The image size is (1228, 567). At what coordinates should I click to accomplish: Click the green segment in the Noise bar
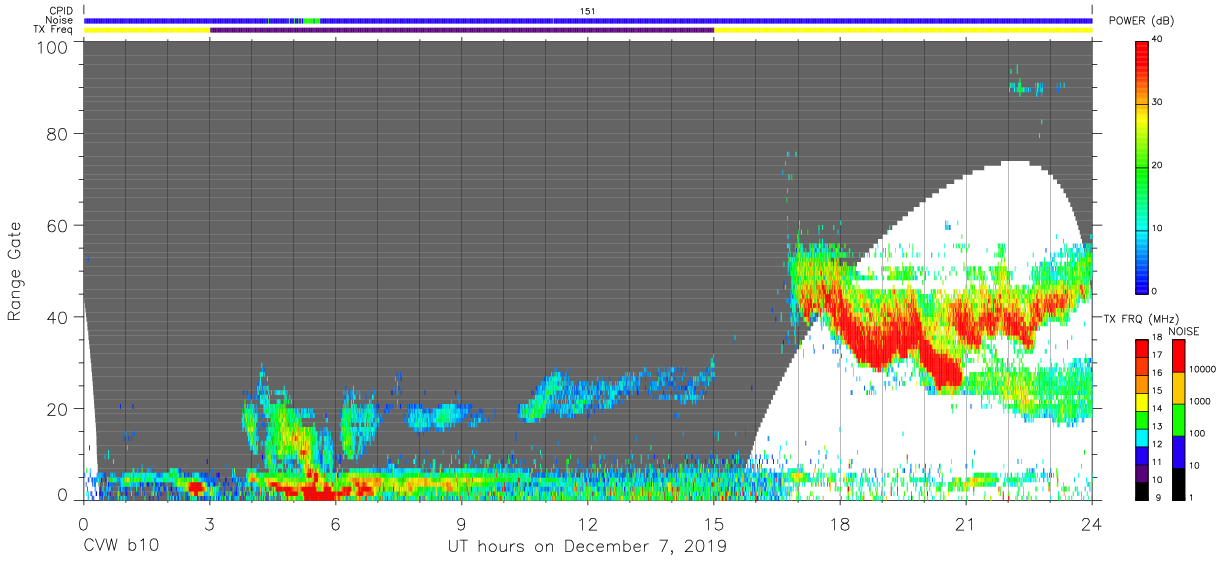pyautogui.click(x=311, y=20)
